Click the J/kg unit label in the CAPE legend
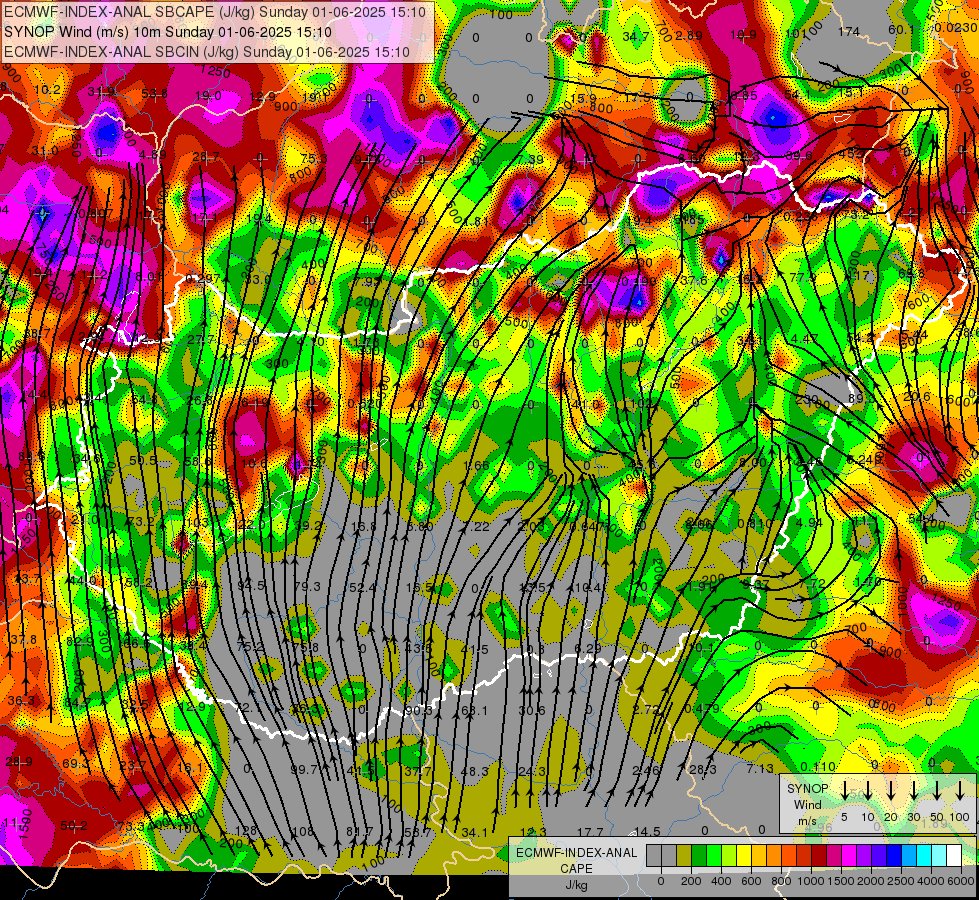 (x=576, y=885)
